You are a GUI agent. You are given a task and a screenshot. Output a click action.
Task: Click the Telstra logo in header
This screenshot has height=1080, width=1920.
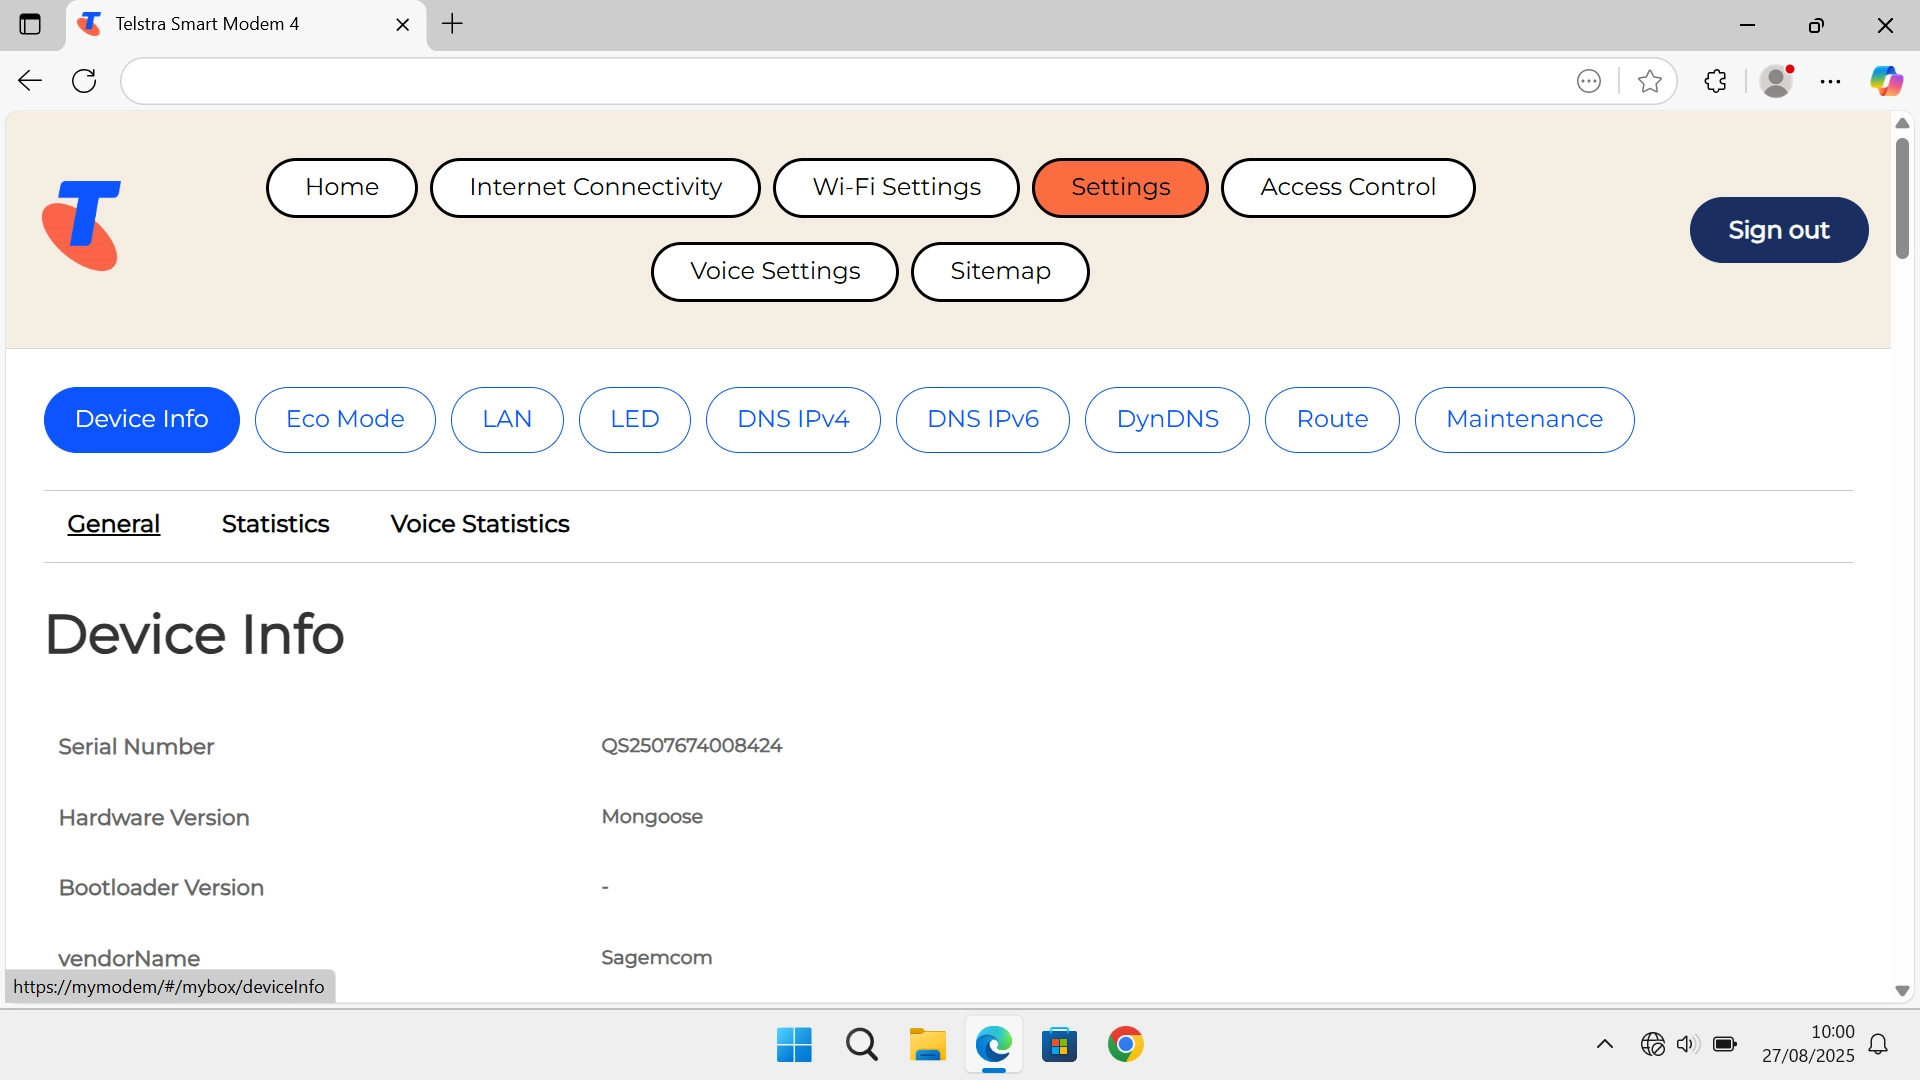point(82,225)
